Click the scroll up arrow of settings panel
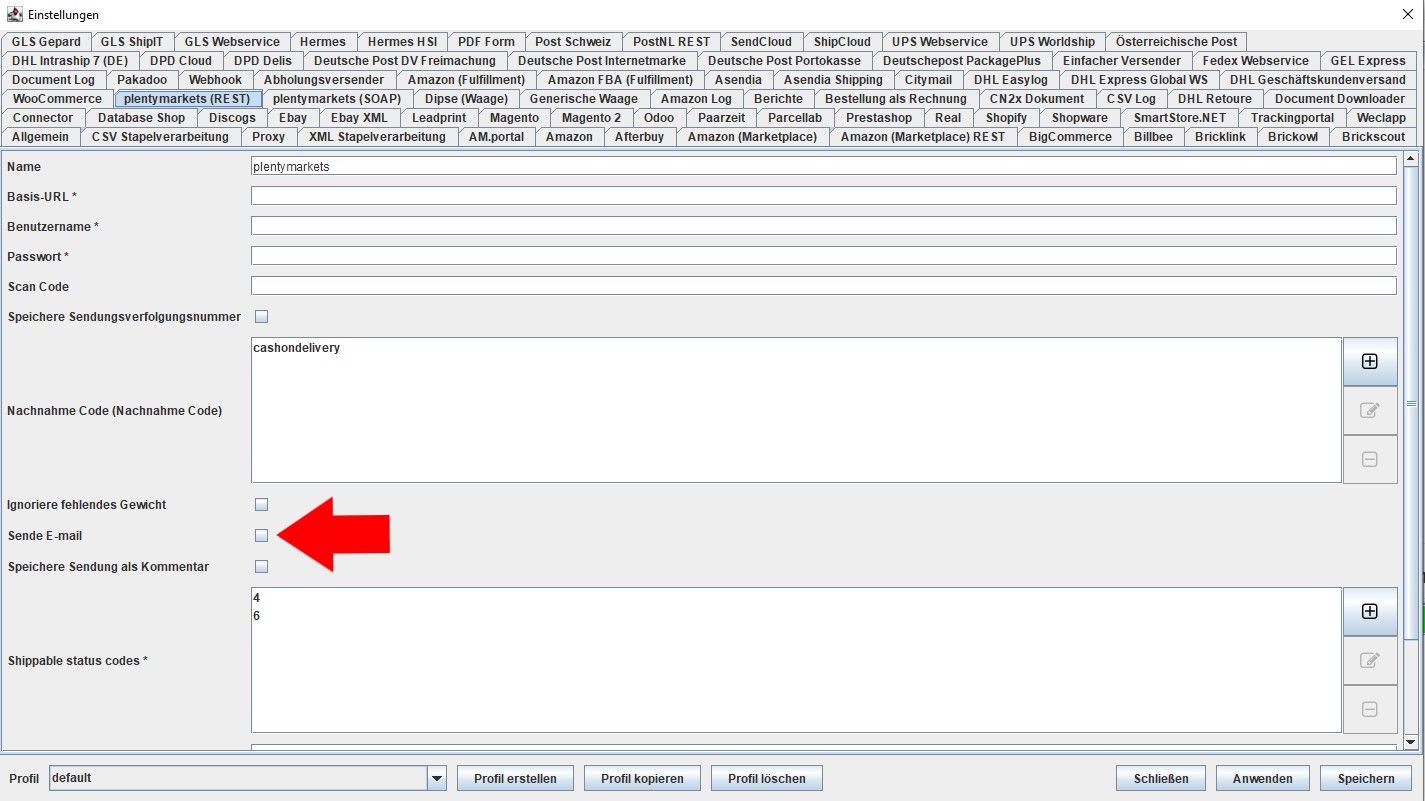This screenshot has height=801, width=1425. coord(1411,157)
